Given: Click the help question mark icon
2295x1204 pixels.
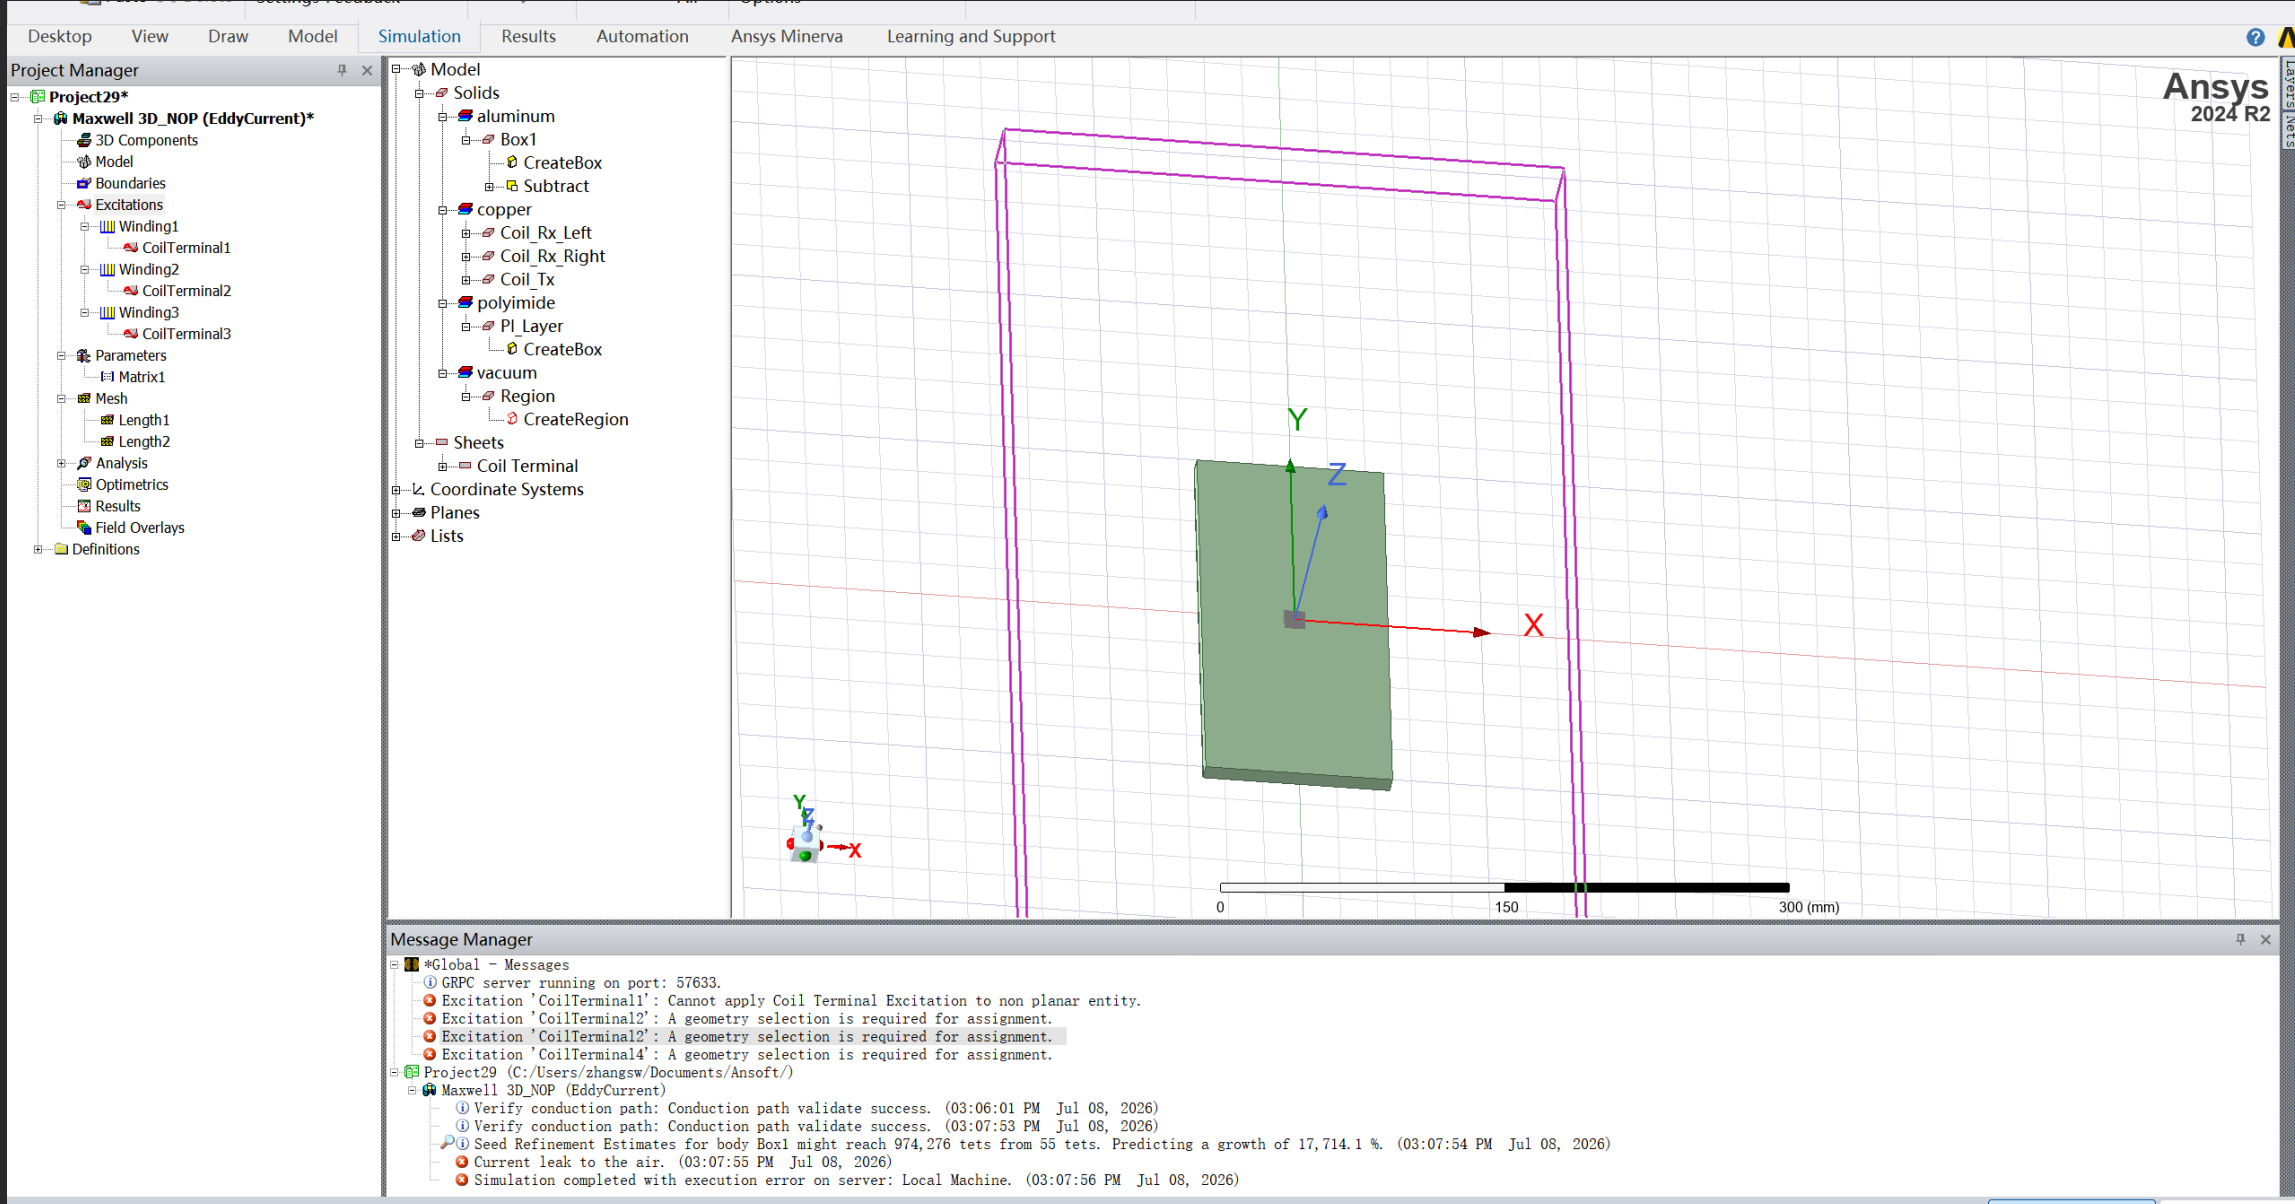Looking at the screenshot, I should tap(2255, 37).
